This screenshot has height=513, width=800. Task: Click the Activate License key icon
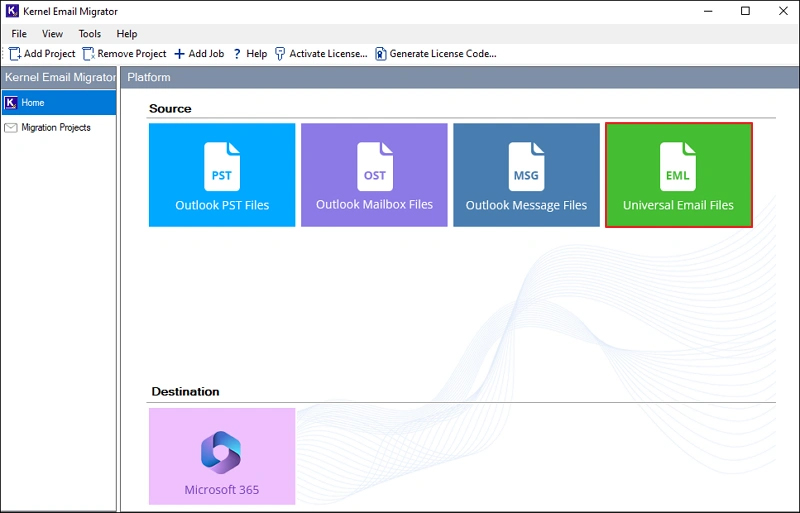coord(280,54)
